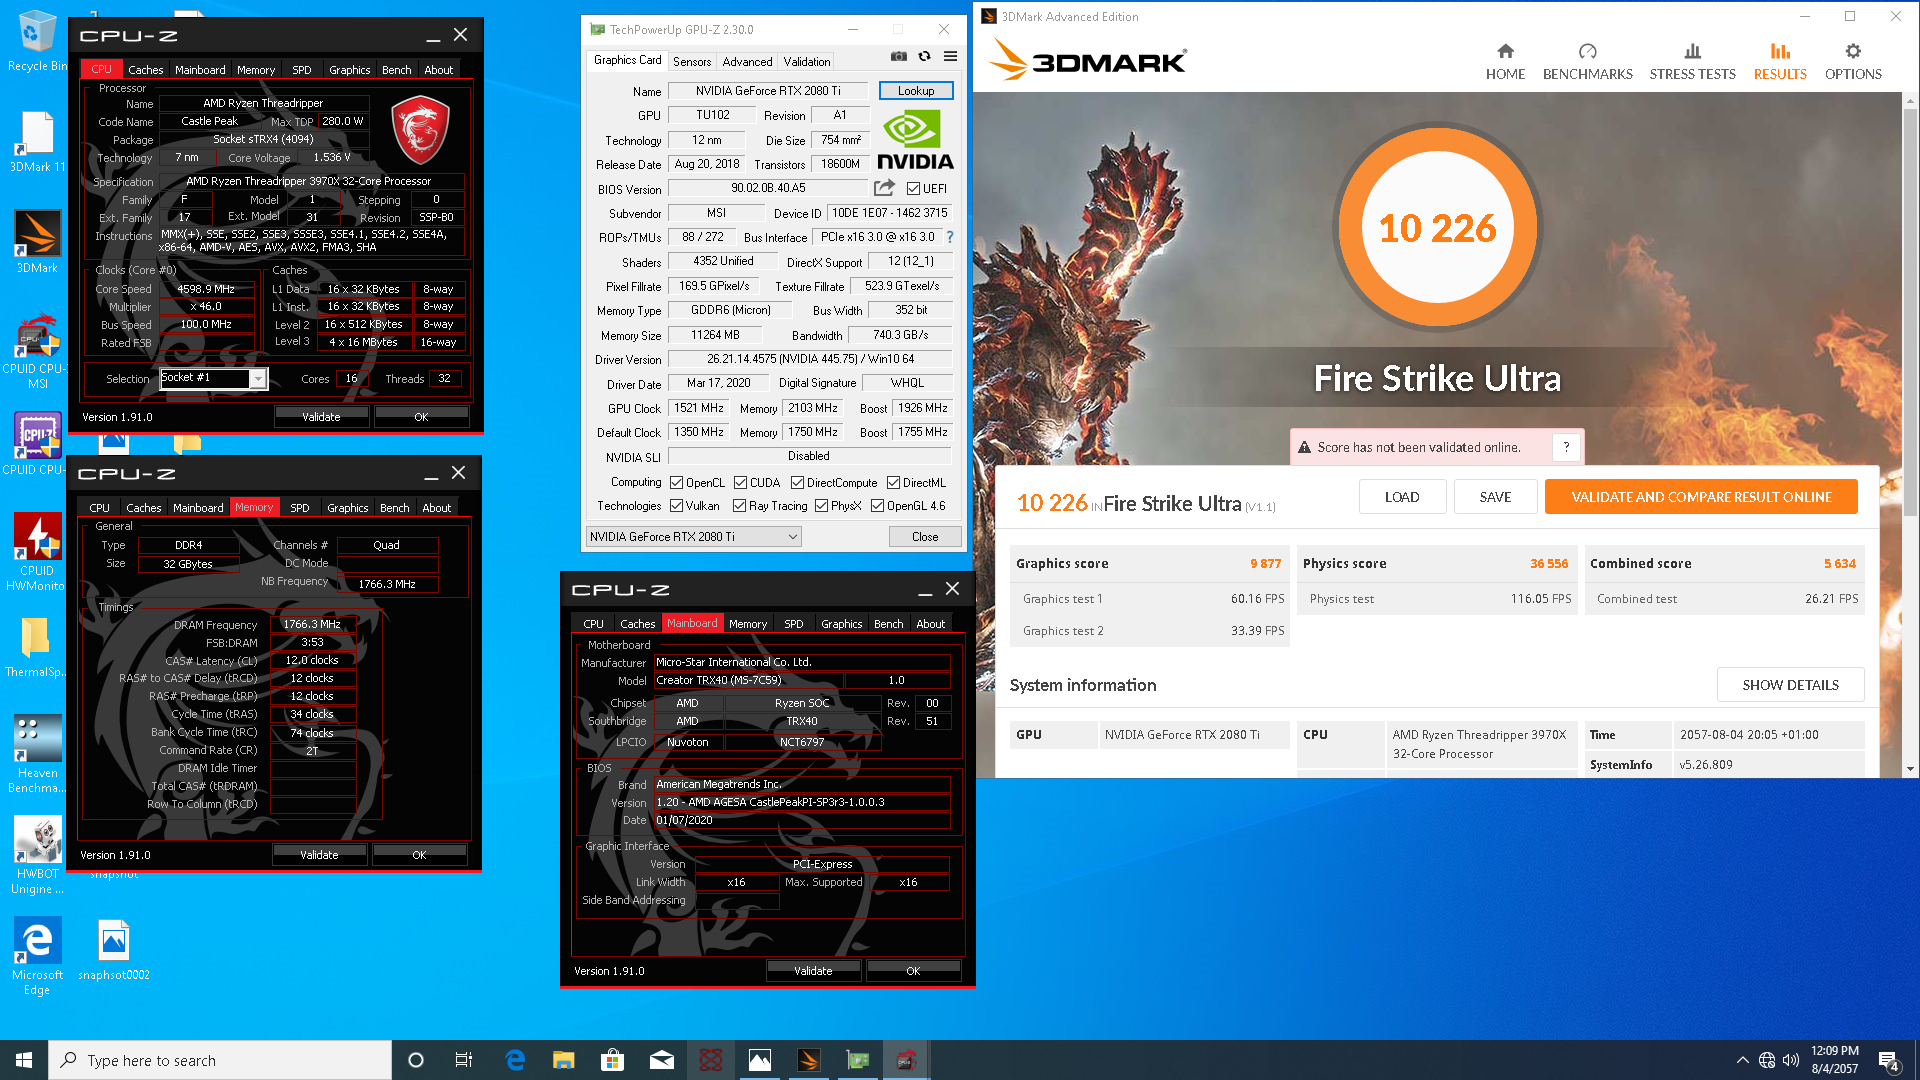
Task: Open the Windows Start menu
Action: (x=24, y=1060)
